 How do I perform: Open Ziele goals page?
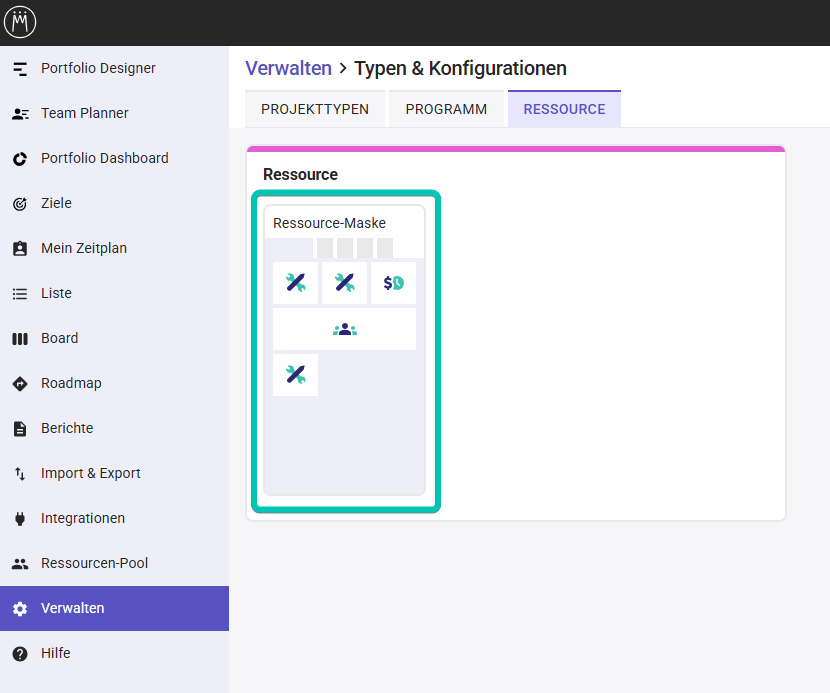coord(114,203)
